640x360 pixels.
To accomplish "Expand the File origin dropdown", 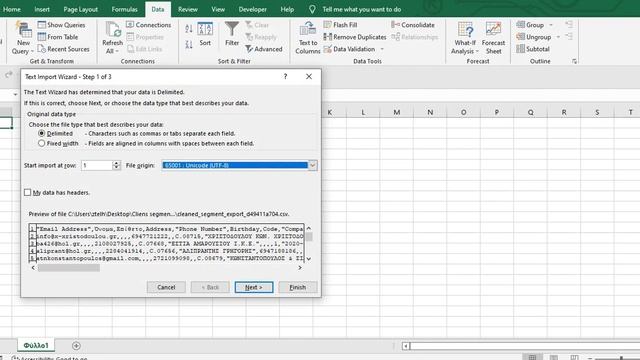I will coord(313,165).
